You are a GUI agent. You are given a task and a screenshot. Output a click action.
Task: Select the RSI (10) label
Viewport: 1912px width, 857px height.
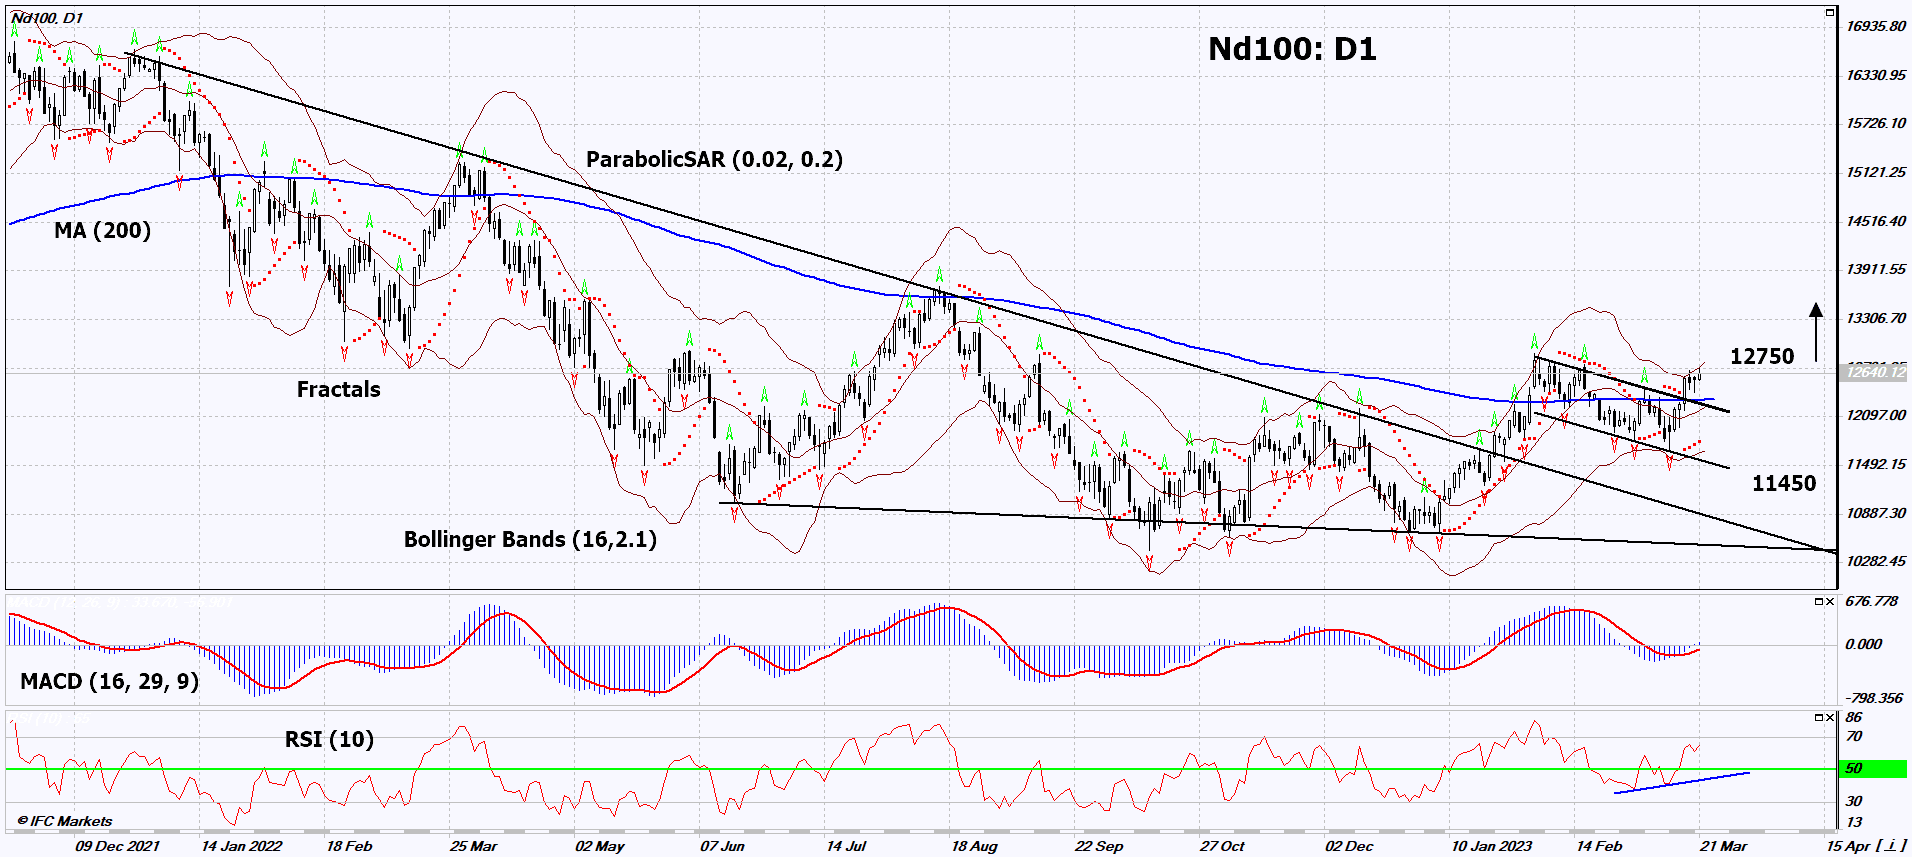(329, 740)
